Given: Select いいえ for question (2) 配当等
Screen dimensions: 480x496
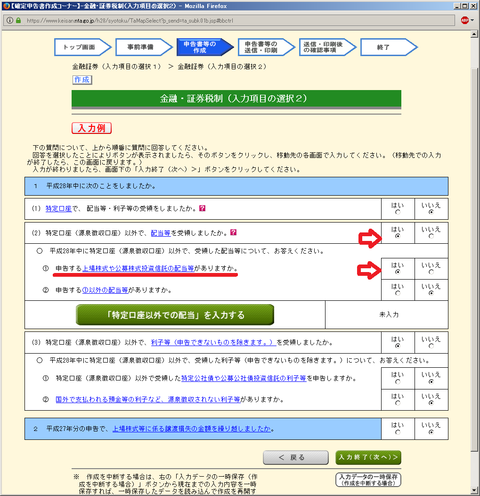Looking at the screenshot, I should click(x=431, y=236).
